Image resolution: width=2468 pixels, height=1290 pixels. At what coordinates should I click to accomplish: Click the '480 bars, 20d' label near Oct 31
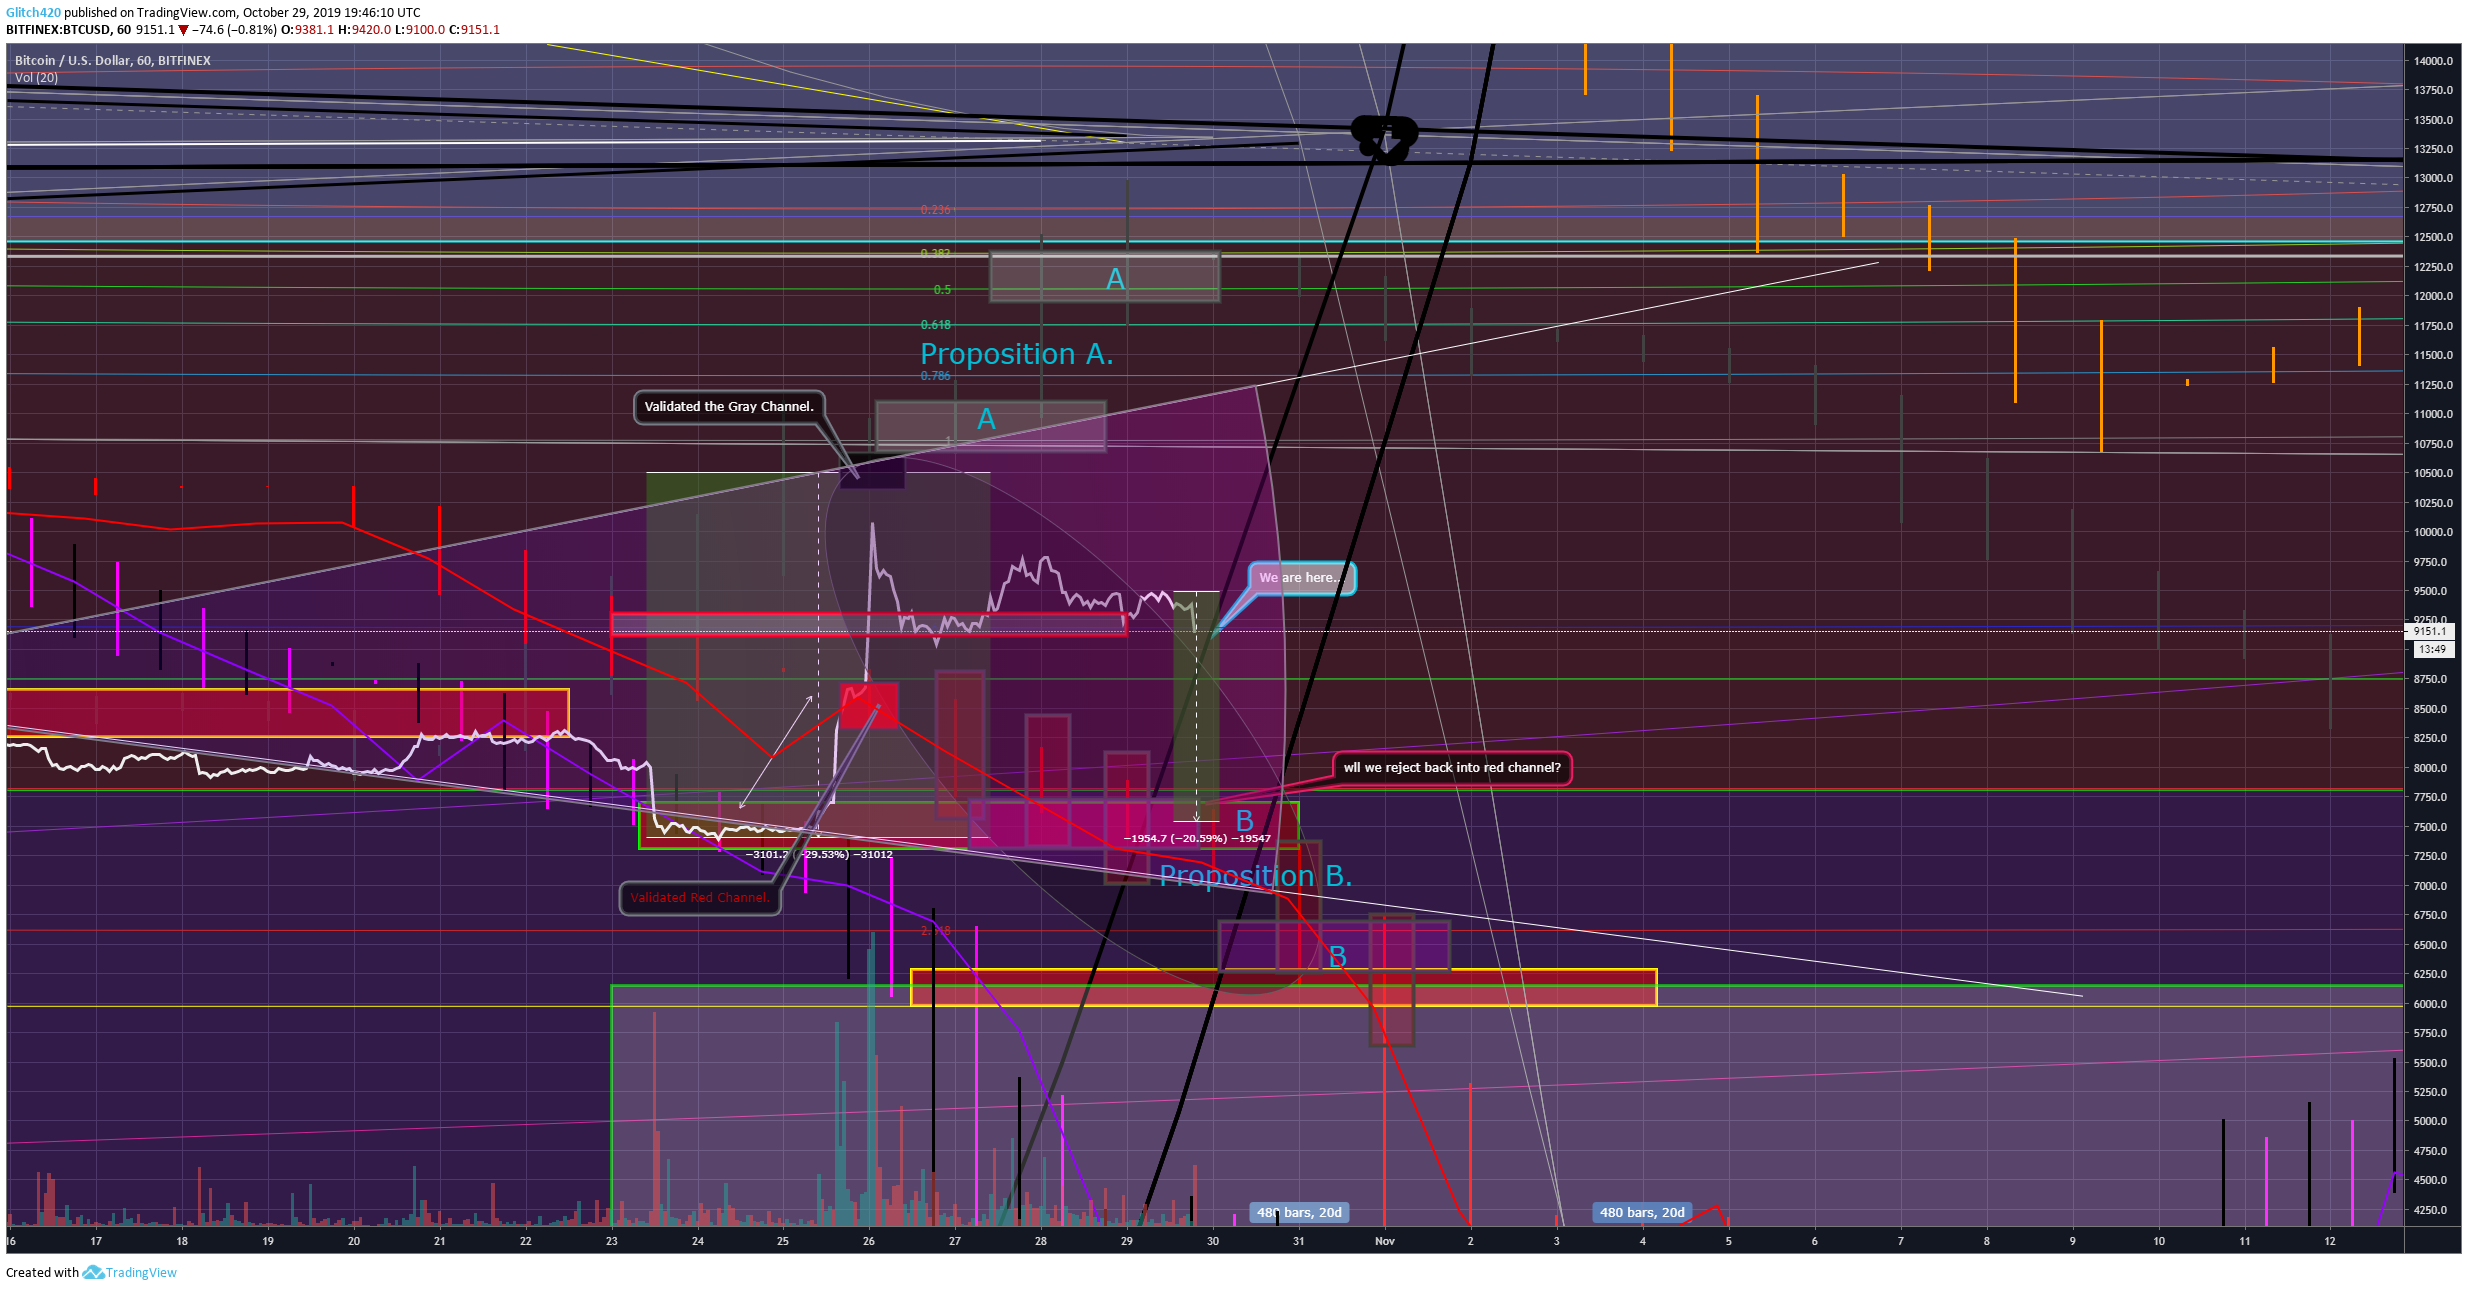(1299, 1212)
